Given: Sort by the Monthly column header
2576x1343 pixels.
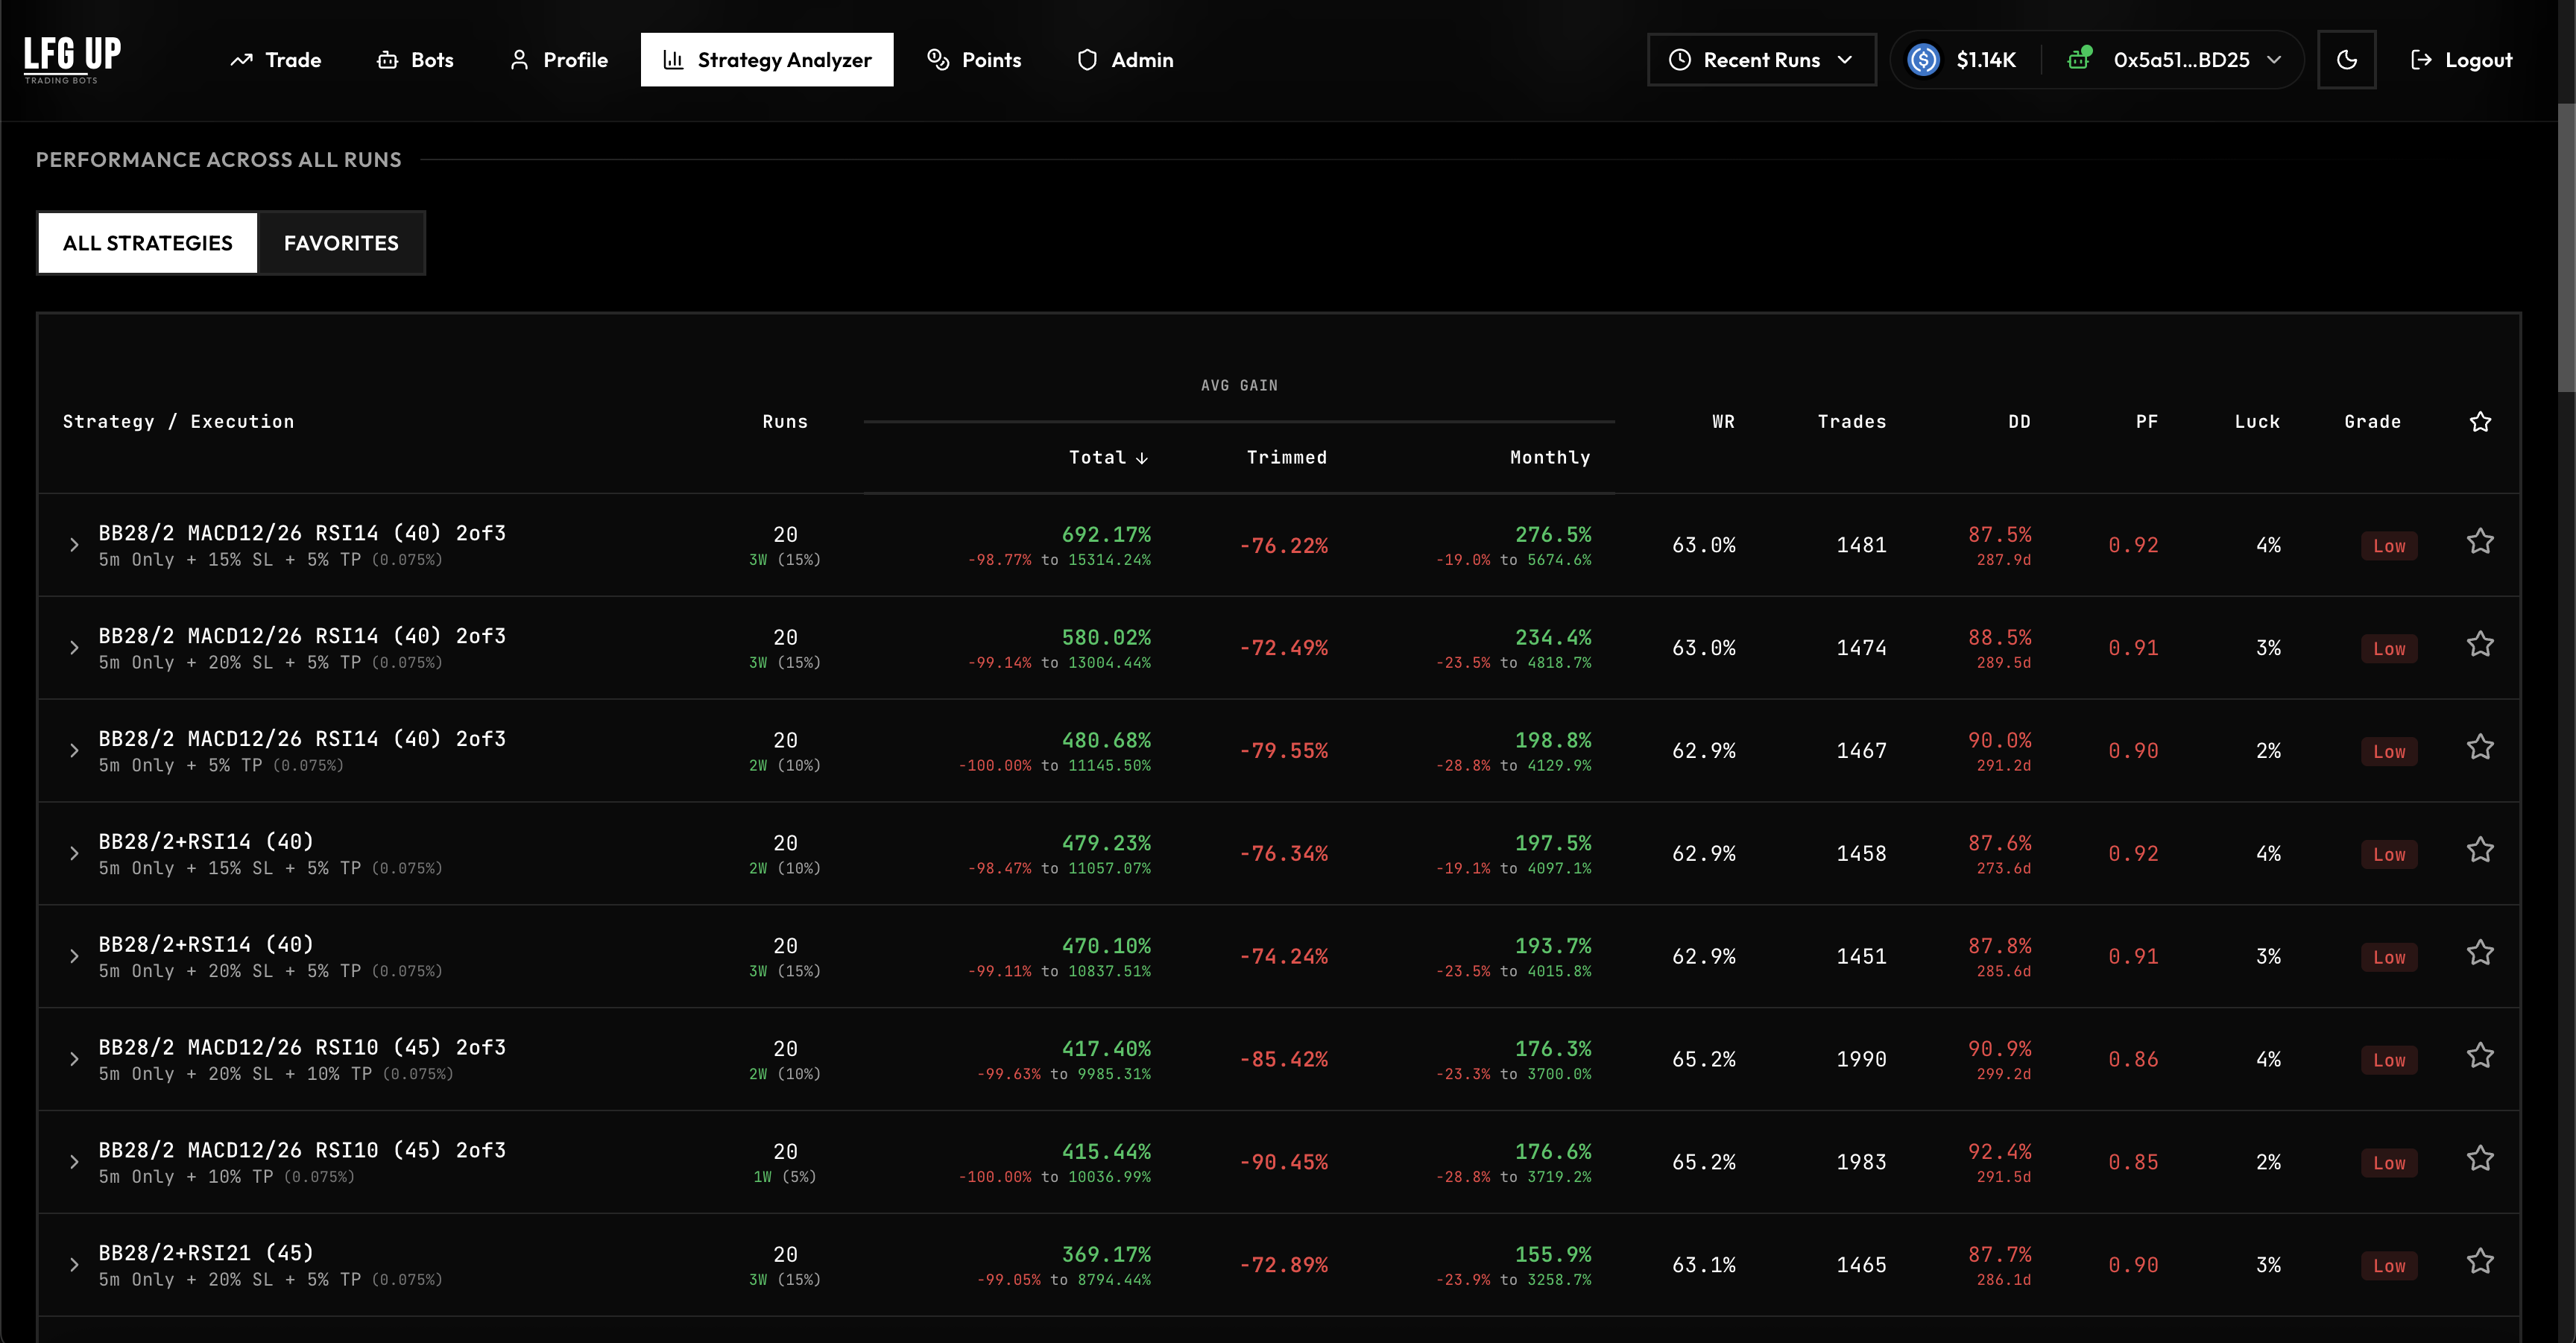Looking at the screenshot, I should coord(1549,458).
